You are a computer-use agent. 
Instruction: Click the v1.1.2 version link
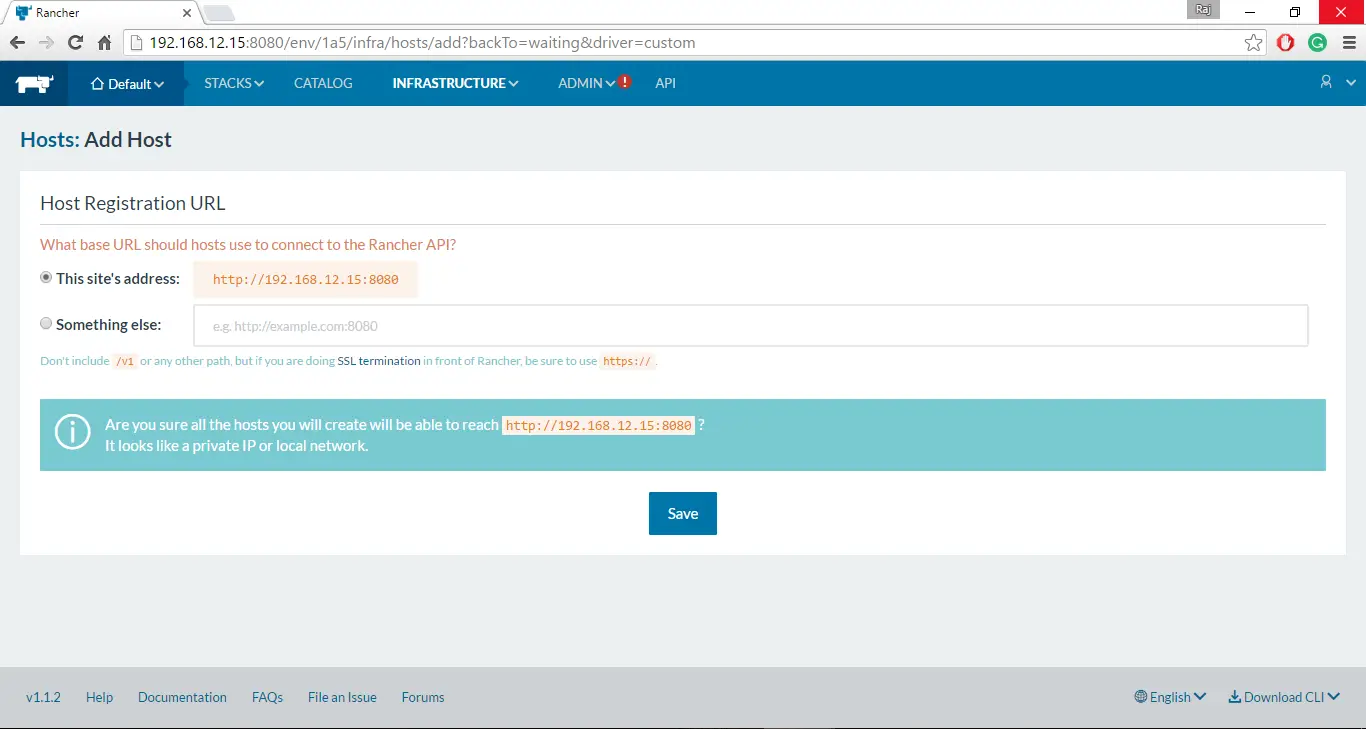[x=43, y=697]
